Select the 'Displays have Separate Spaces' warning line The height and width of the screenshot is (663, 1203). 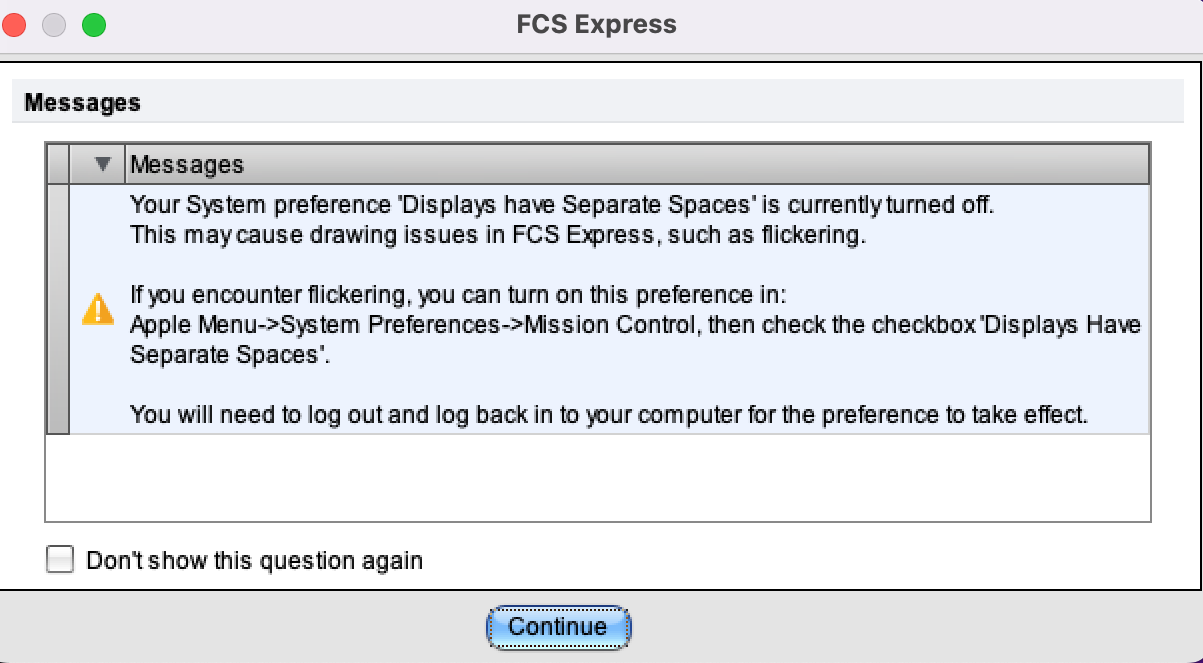point(563,206)
